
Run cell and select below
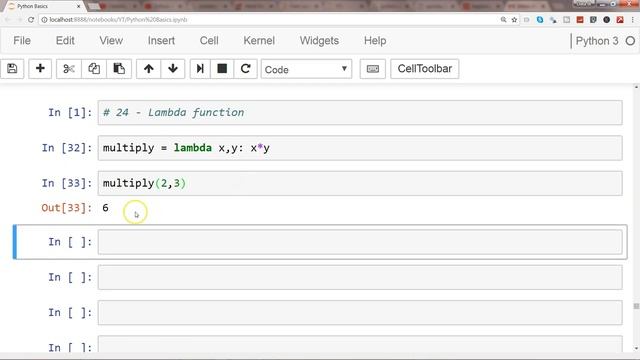pos(200,69)
